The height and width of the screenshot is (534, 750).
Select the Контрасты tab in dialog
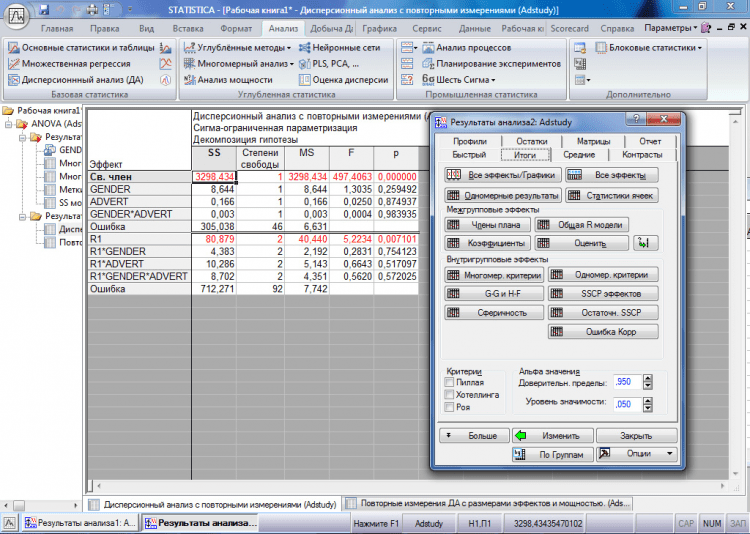point(642,155)
